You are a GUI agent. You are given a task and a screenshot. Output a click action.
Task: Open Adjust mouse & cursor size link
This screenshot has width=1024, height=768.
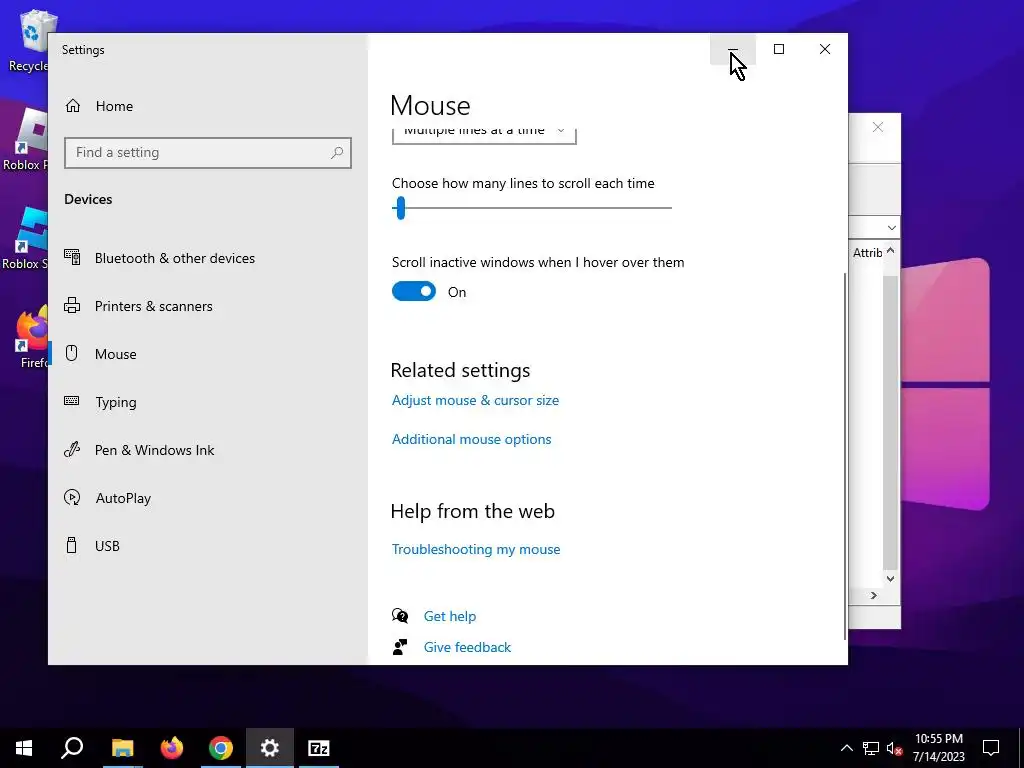(x=475, y=400)
